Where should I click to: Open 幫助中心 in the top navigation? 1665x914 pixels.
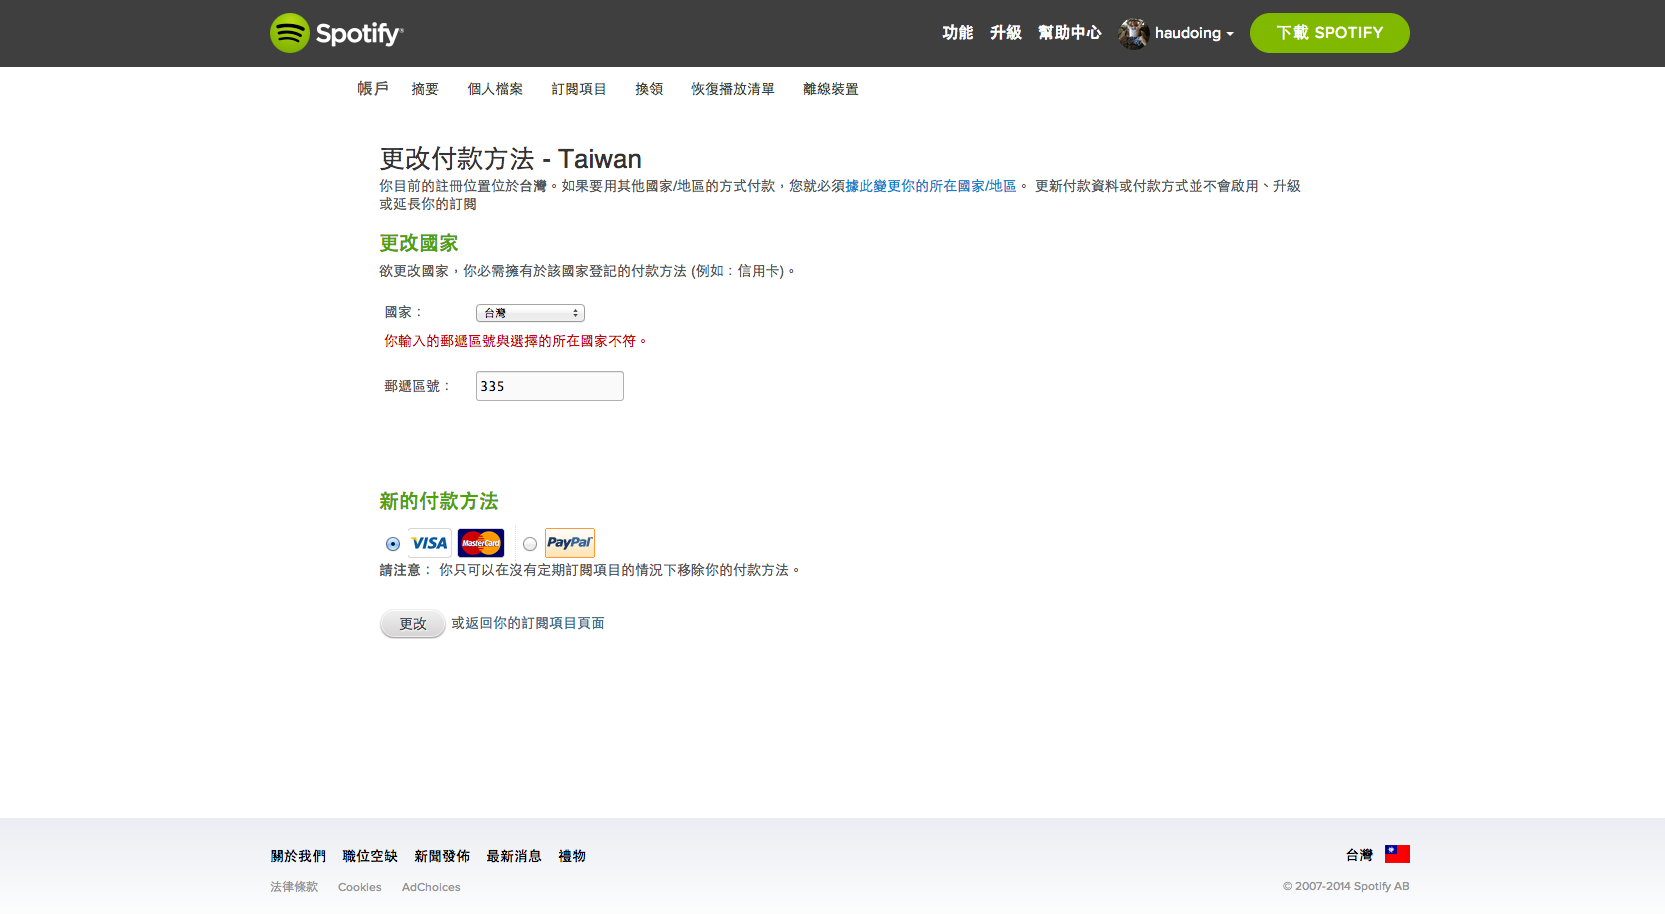click(1069, 33)
